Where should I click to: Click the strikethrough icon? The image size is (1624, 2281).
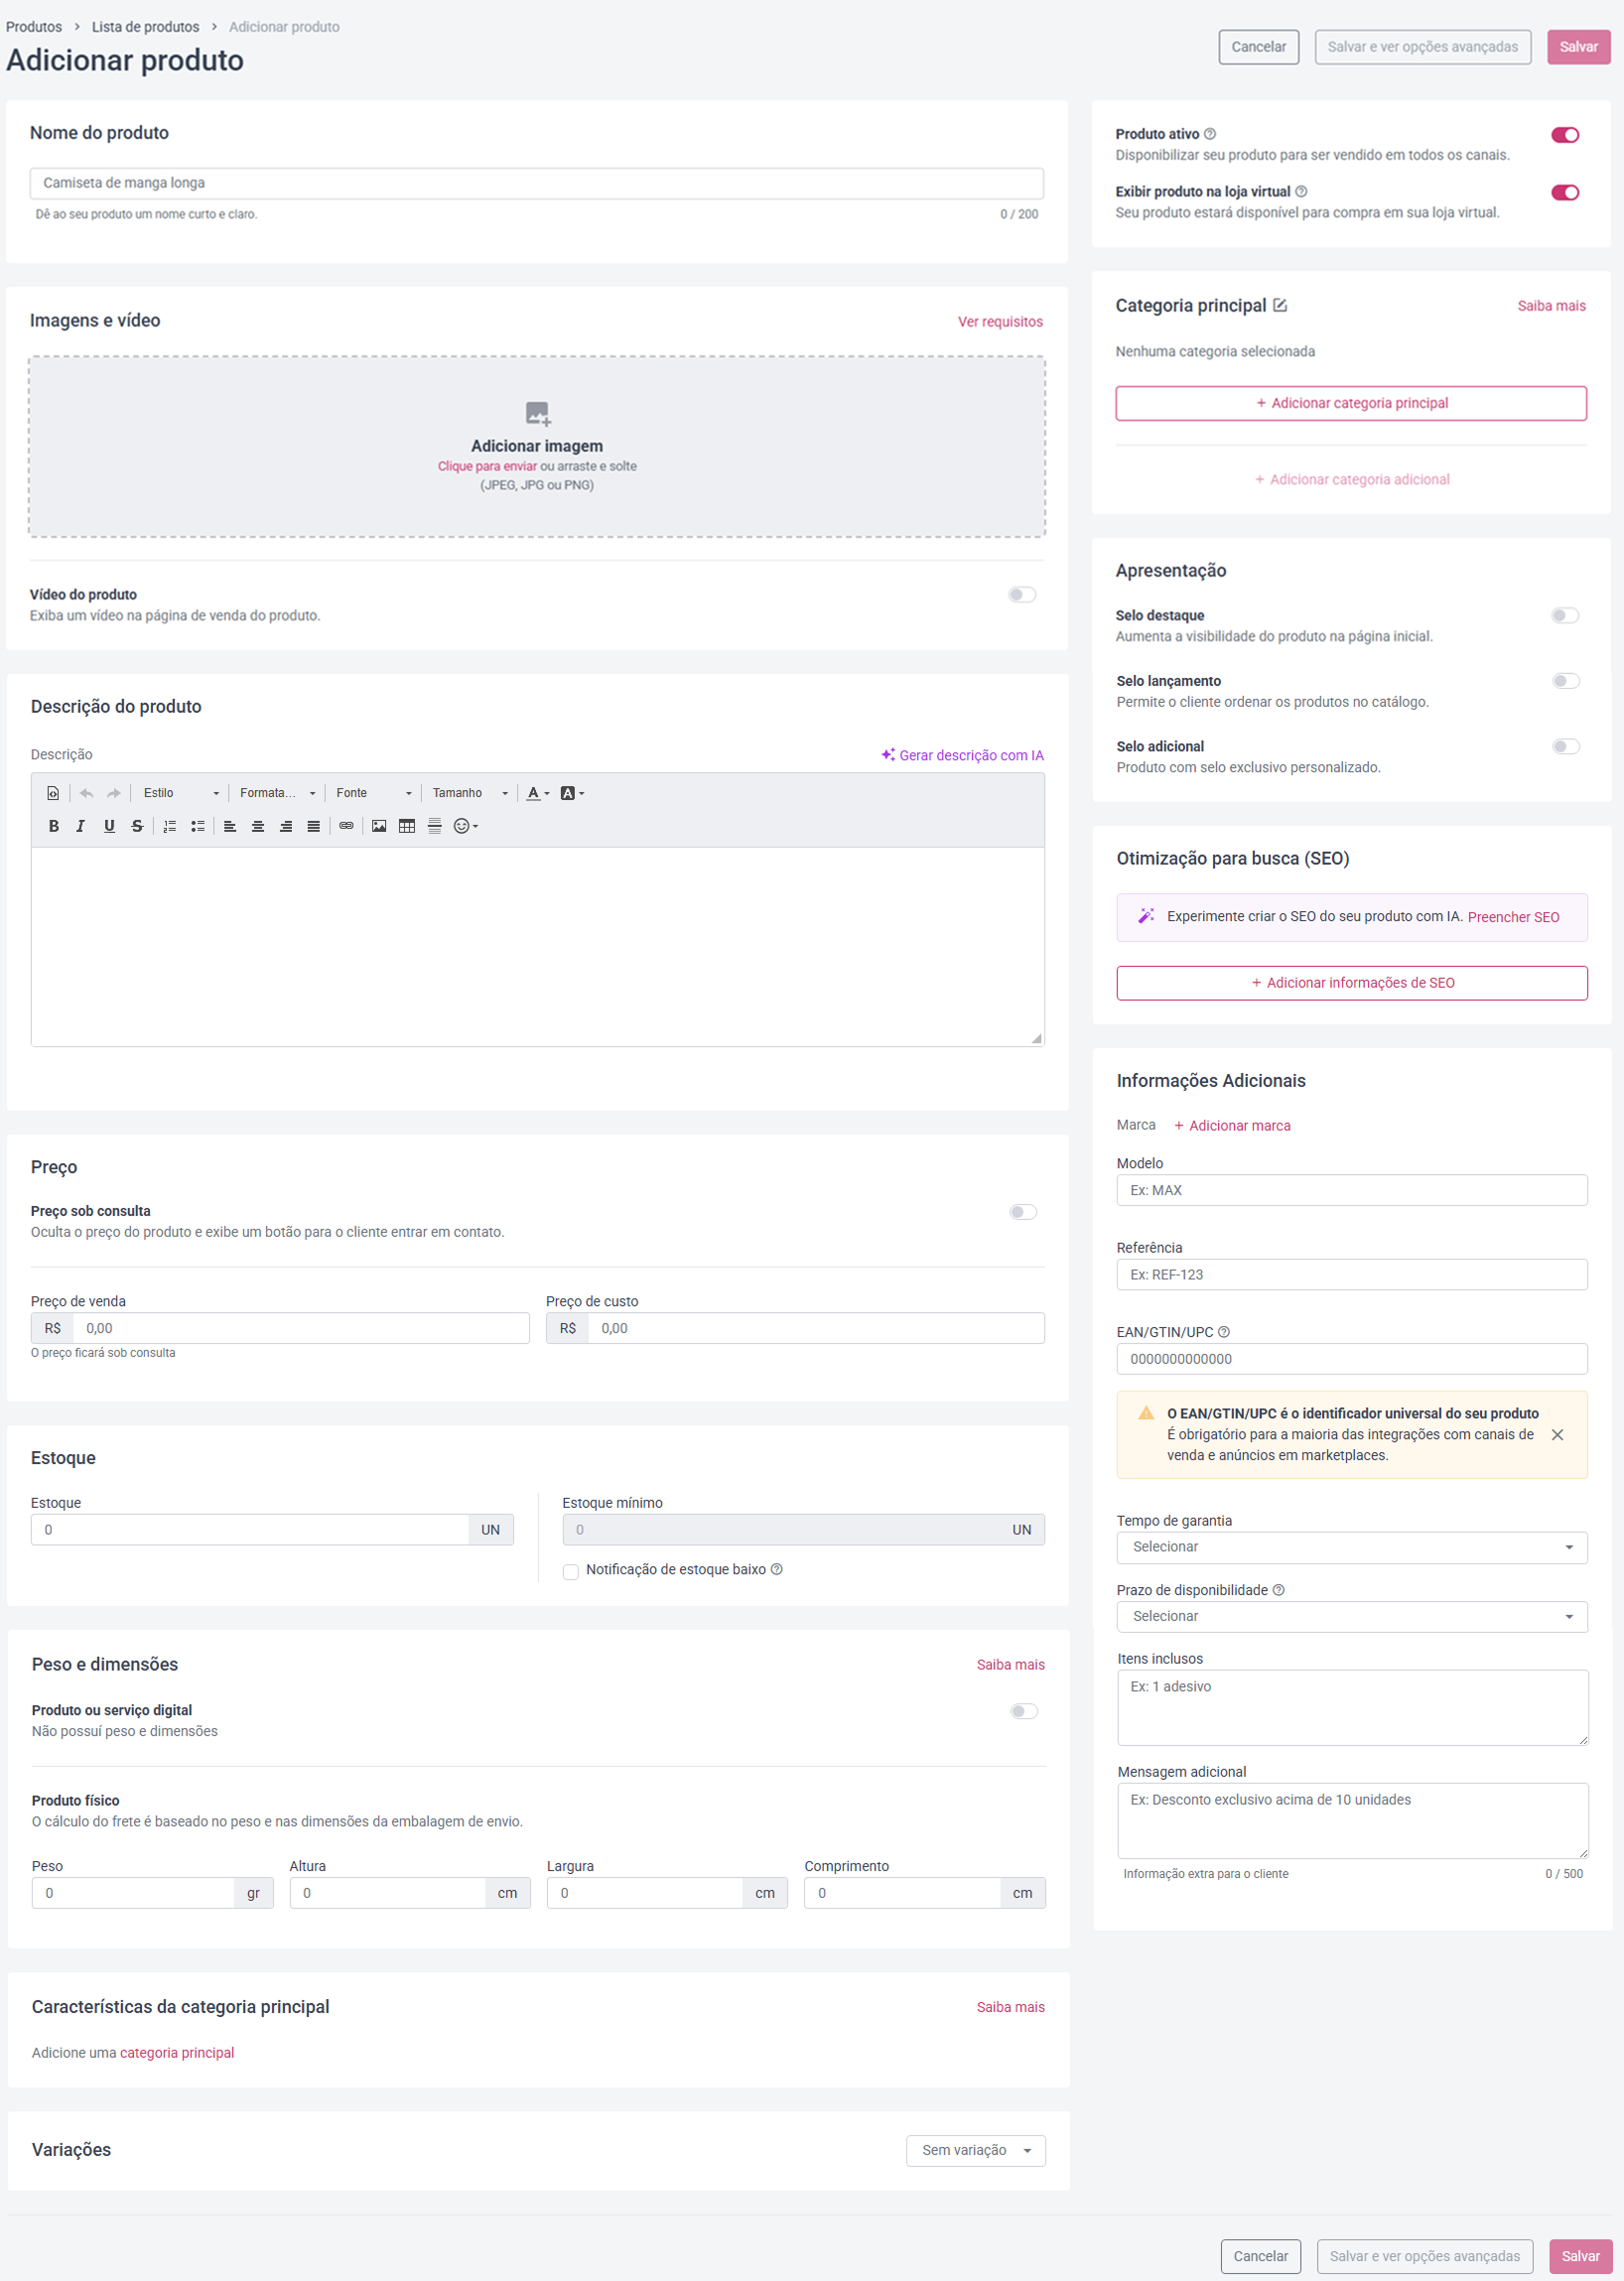[137, 826]
